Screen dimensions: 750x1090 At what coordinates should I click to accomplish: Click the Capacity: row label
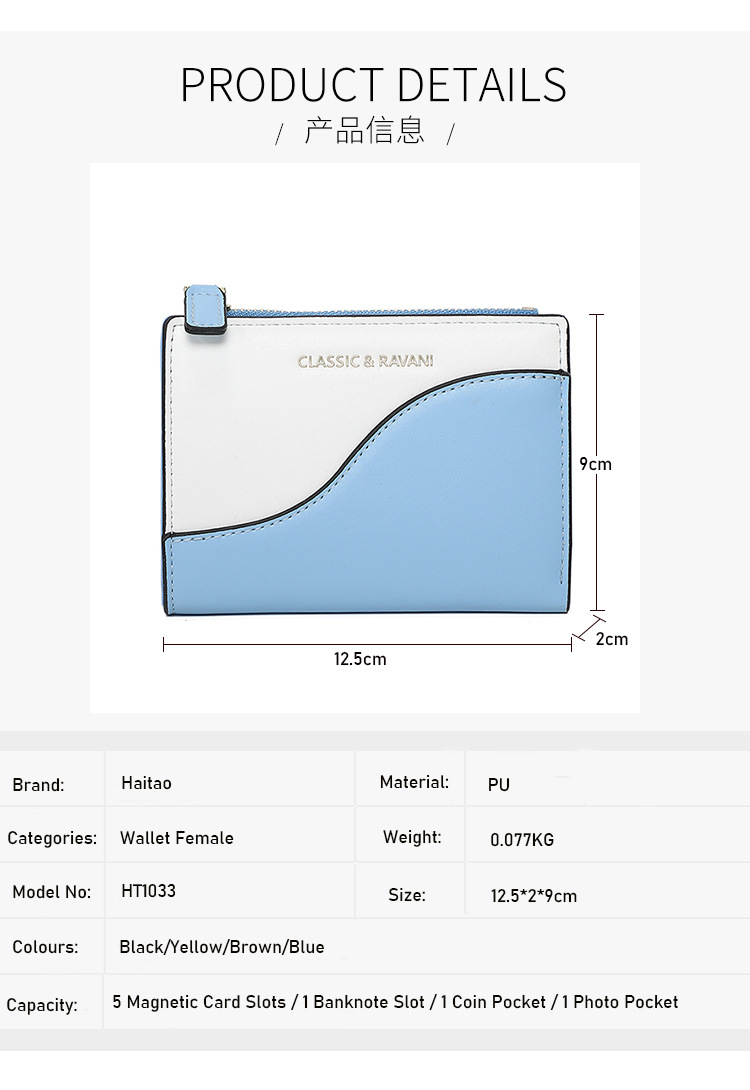(42, 1005)
